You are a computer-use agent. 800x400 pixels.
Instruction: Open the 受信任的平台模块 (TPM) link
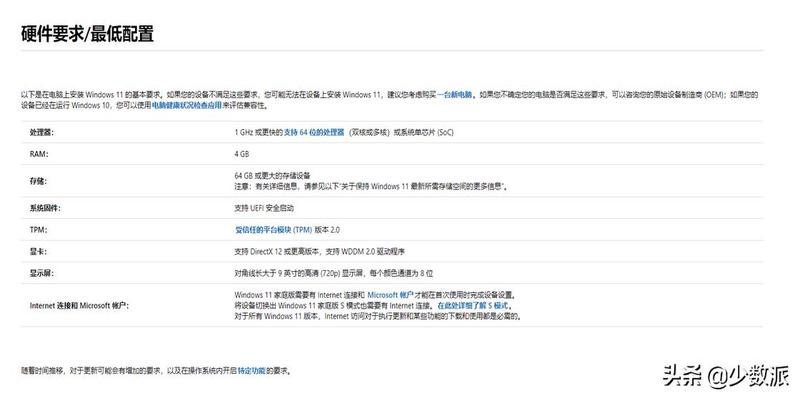[273, 230]
